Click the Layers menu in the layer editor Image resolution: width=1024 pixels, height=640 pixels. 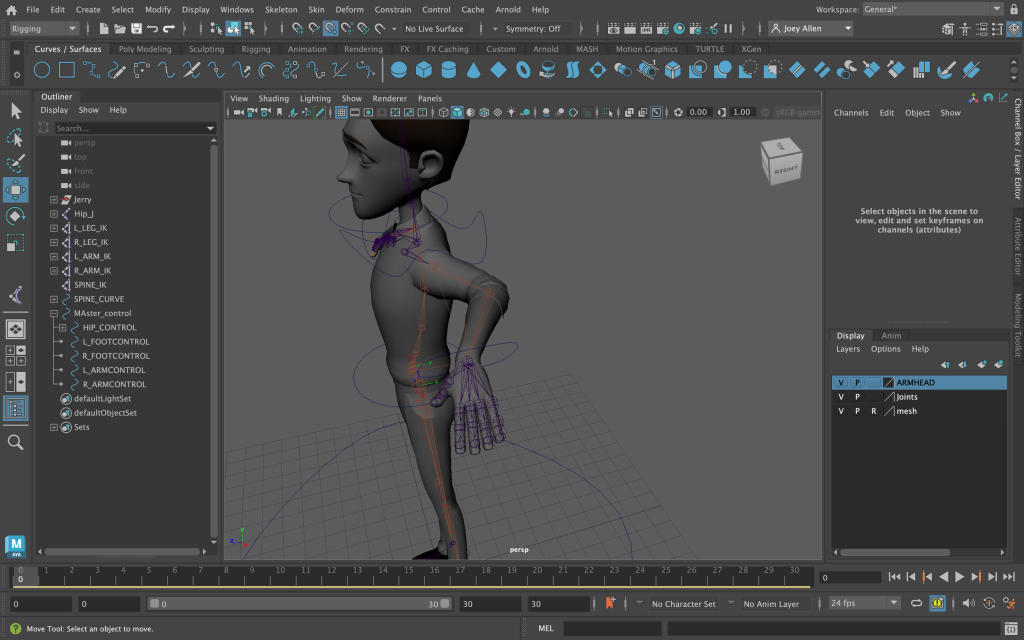click(847, 349)
